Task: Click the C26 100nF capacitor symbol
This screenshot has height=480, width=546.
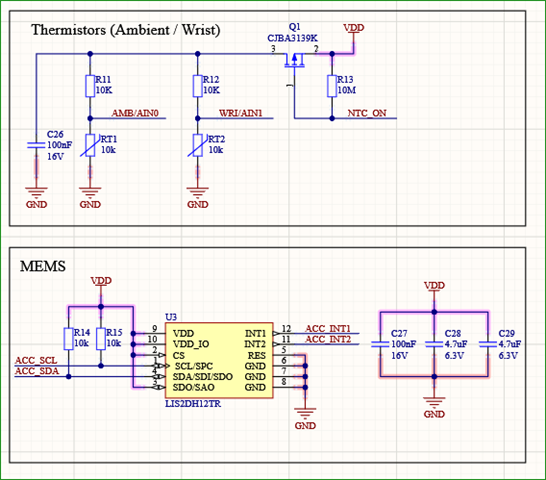Action: [36, 145]
